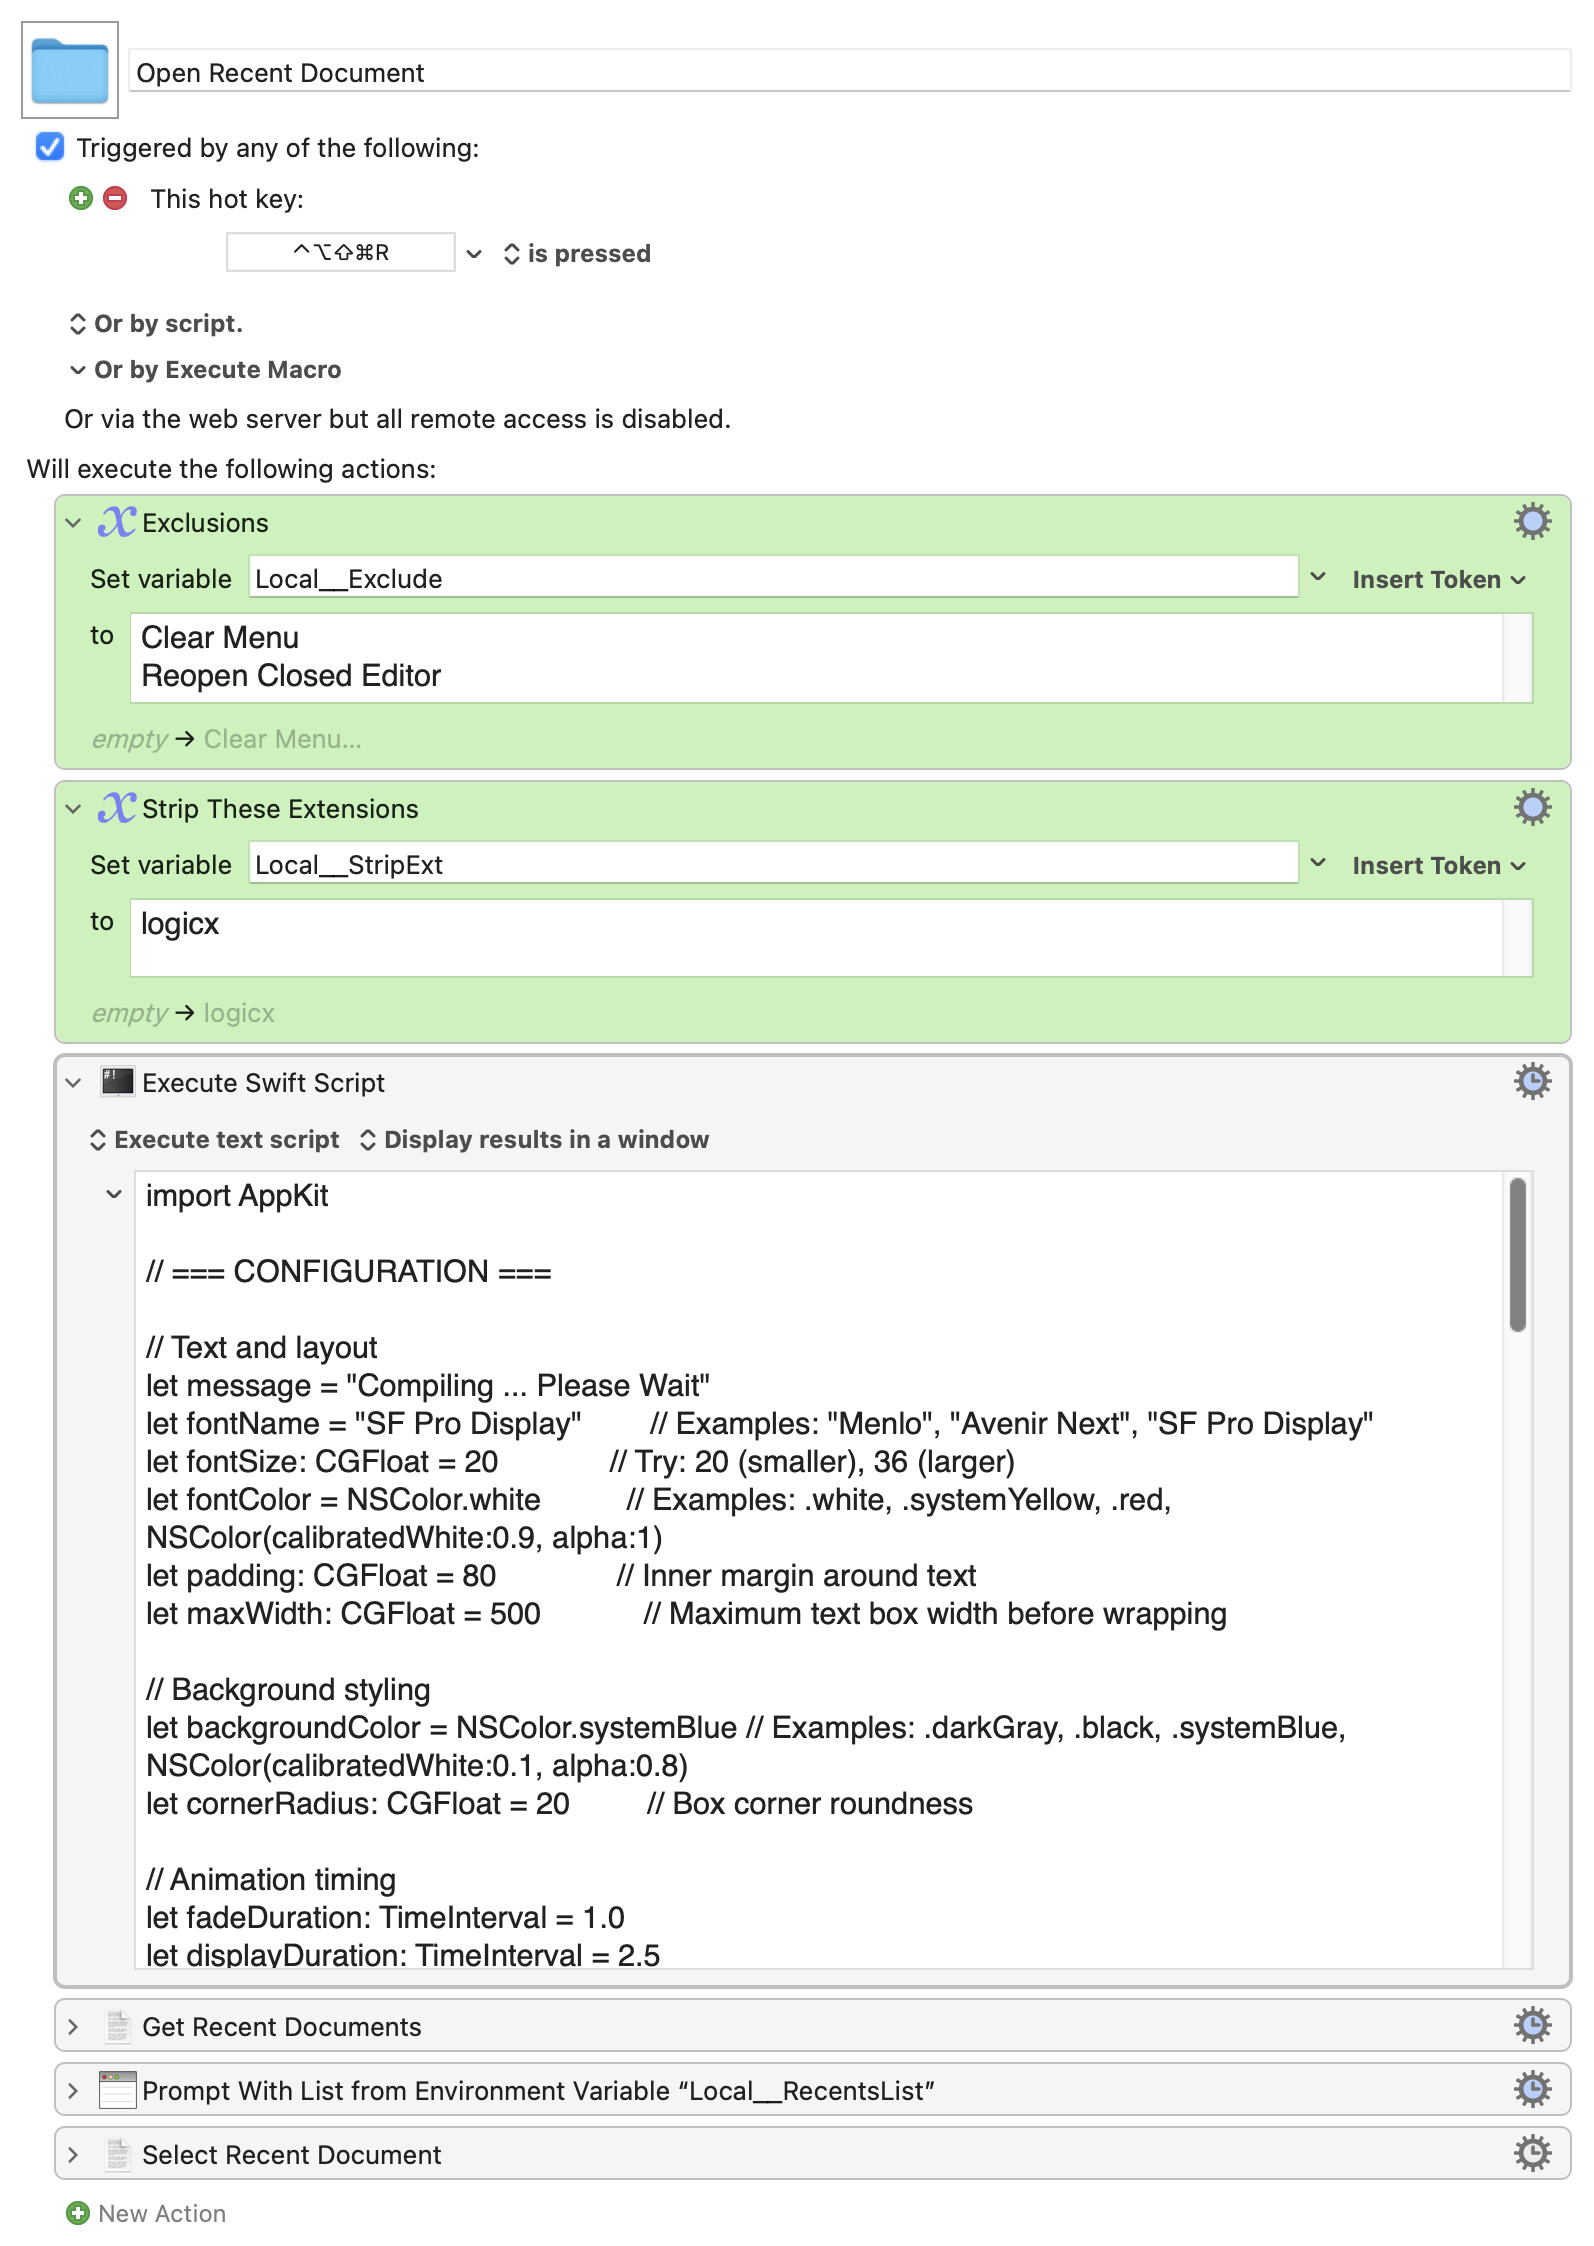Screen dimensions: 1594x2246
Task: Collapse the Exclusions action
Action: tap(73, 523)
